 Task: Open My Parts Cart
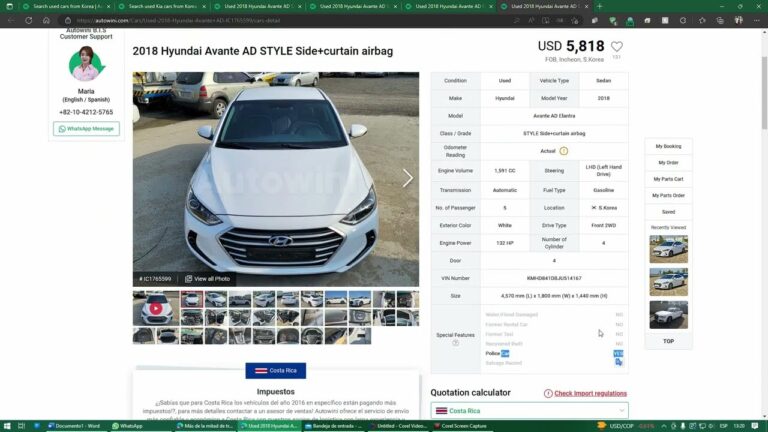tap(668, 179)
